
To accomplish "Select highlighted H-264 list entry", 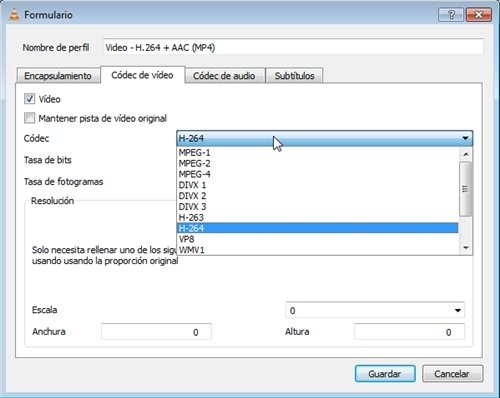I will pos(317,228).
